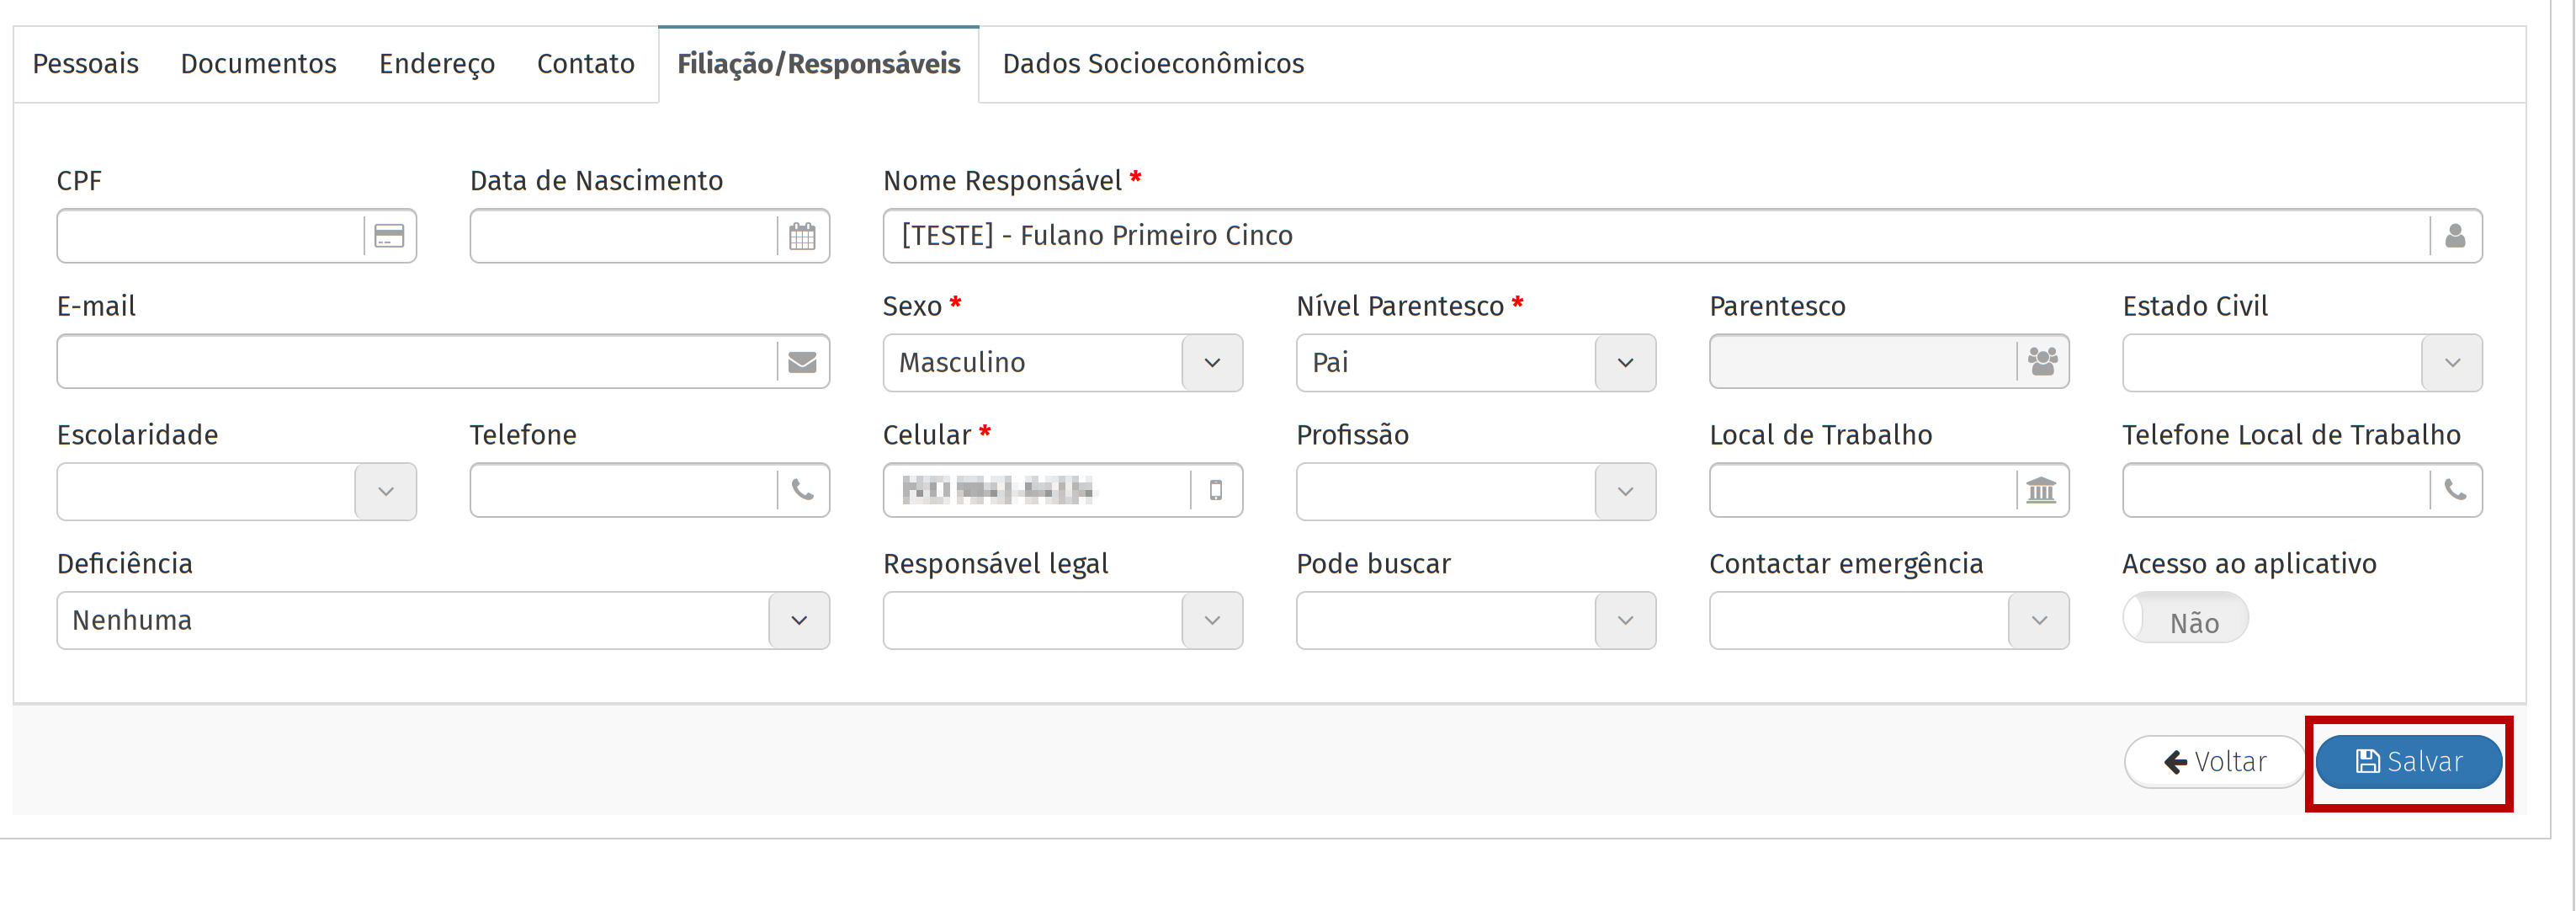Image resolution: width=2576 pixels, height=911 pixels.
Task: Switch to the Documentos tab
Action: click(258, 64)
